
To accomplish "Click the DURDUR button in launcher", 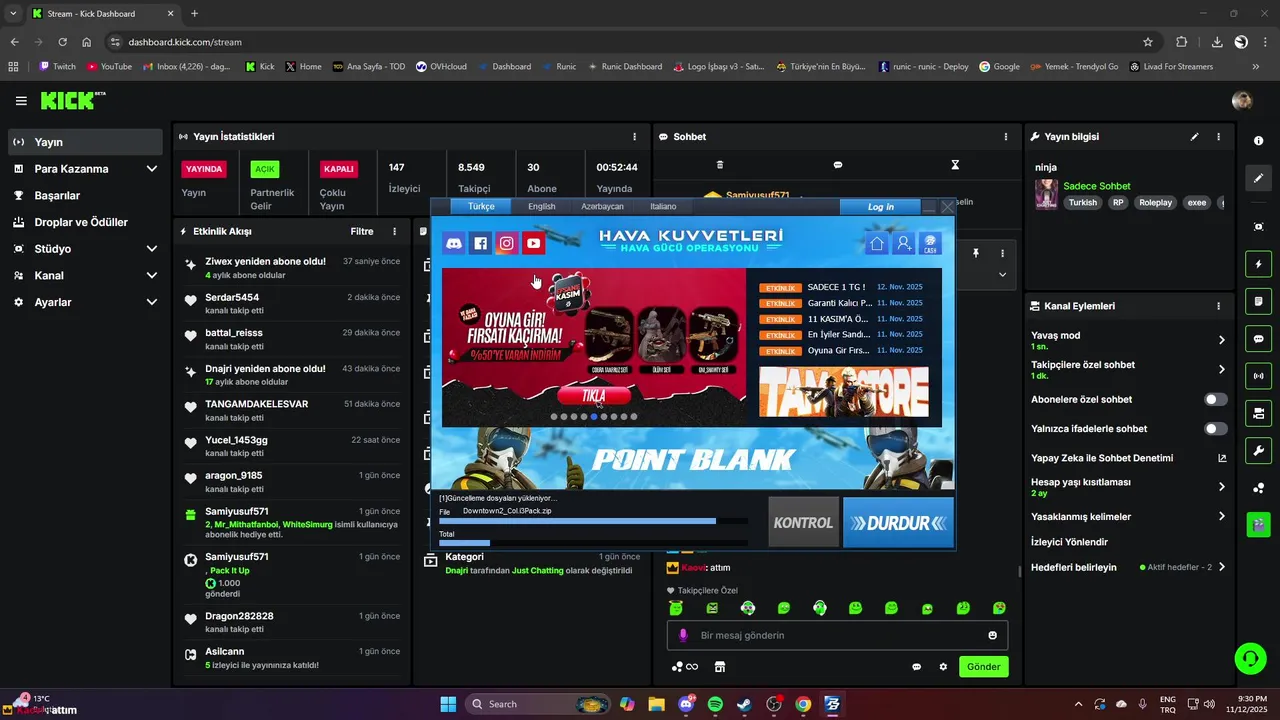I will coord(898,522).
